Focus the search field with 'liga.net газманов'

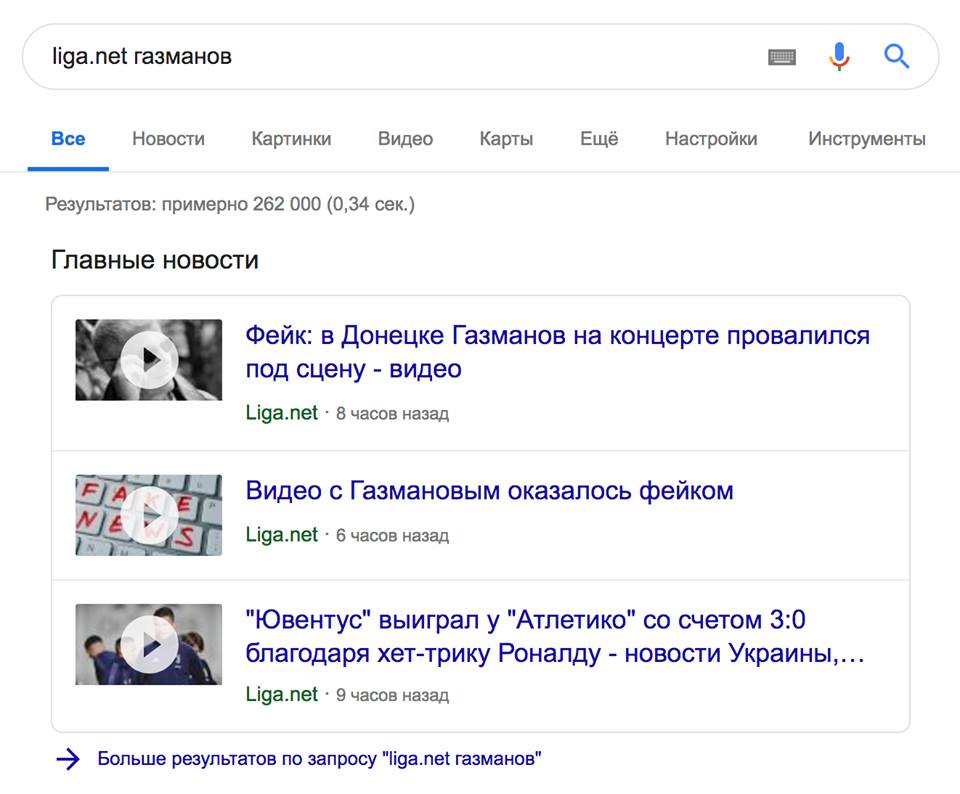(400, 57)
